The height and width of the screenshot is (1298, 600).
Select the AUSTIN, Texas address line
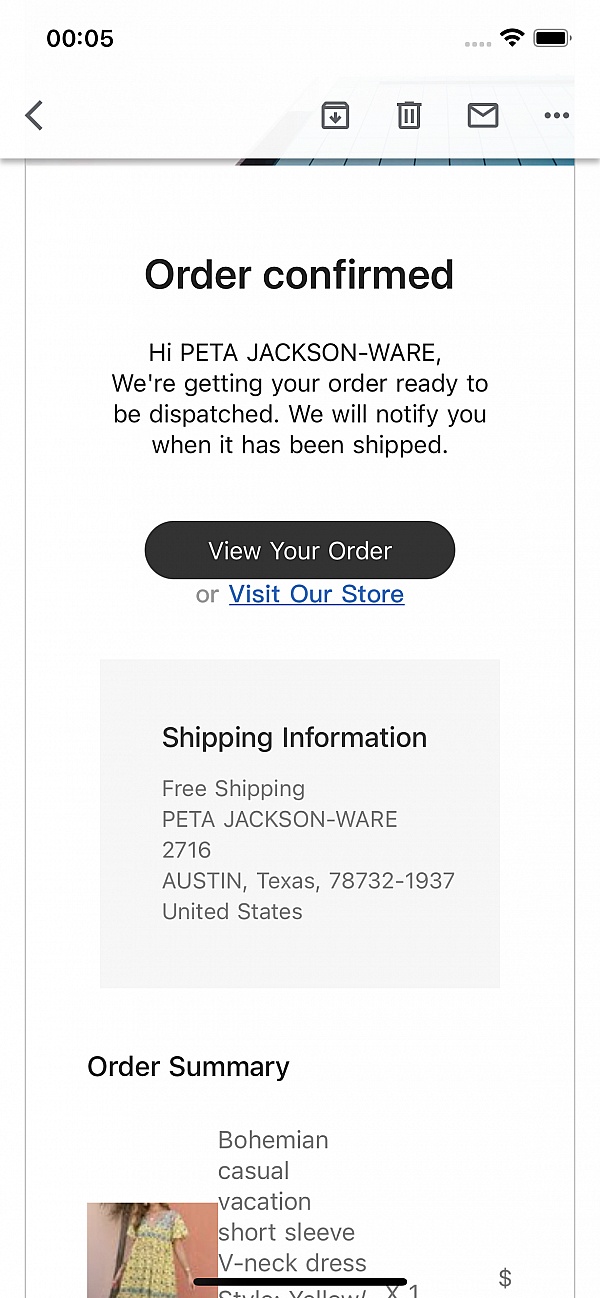click(308, 881)
